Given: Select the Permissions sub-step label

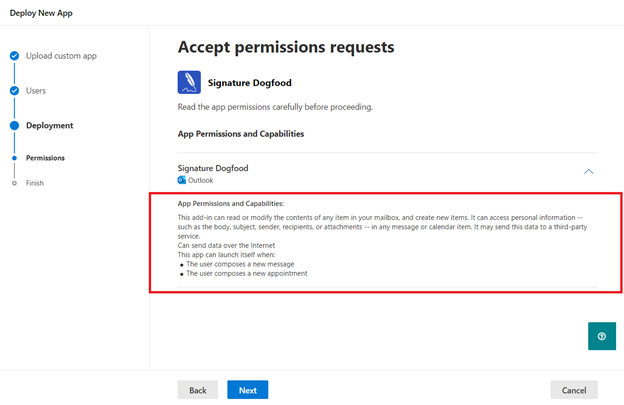Looking at the screenshot, I should (x=45, y=158).
